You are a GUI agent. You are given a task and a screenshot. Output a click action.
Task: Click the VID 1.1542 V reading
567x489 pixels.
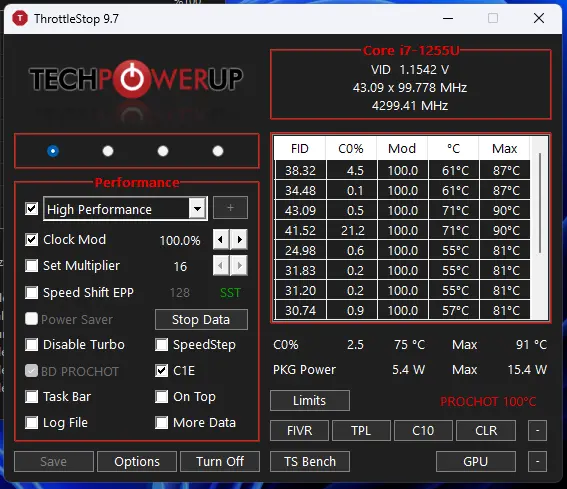[x=410, y=69]
